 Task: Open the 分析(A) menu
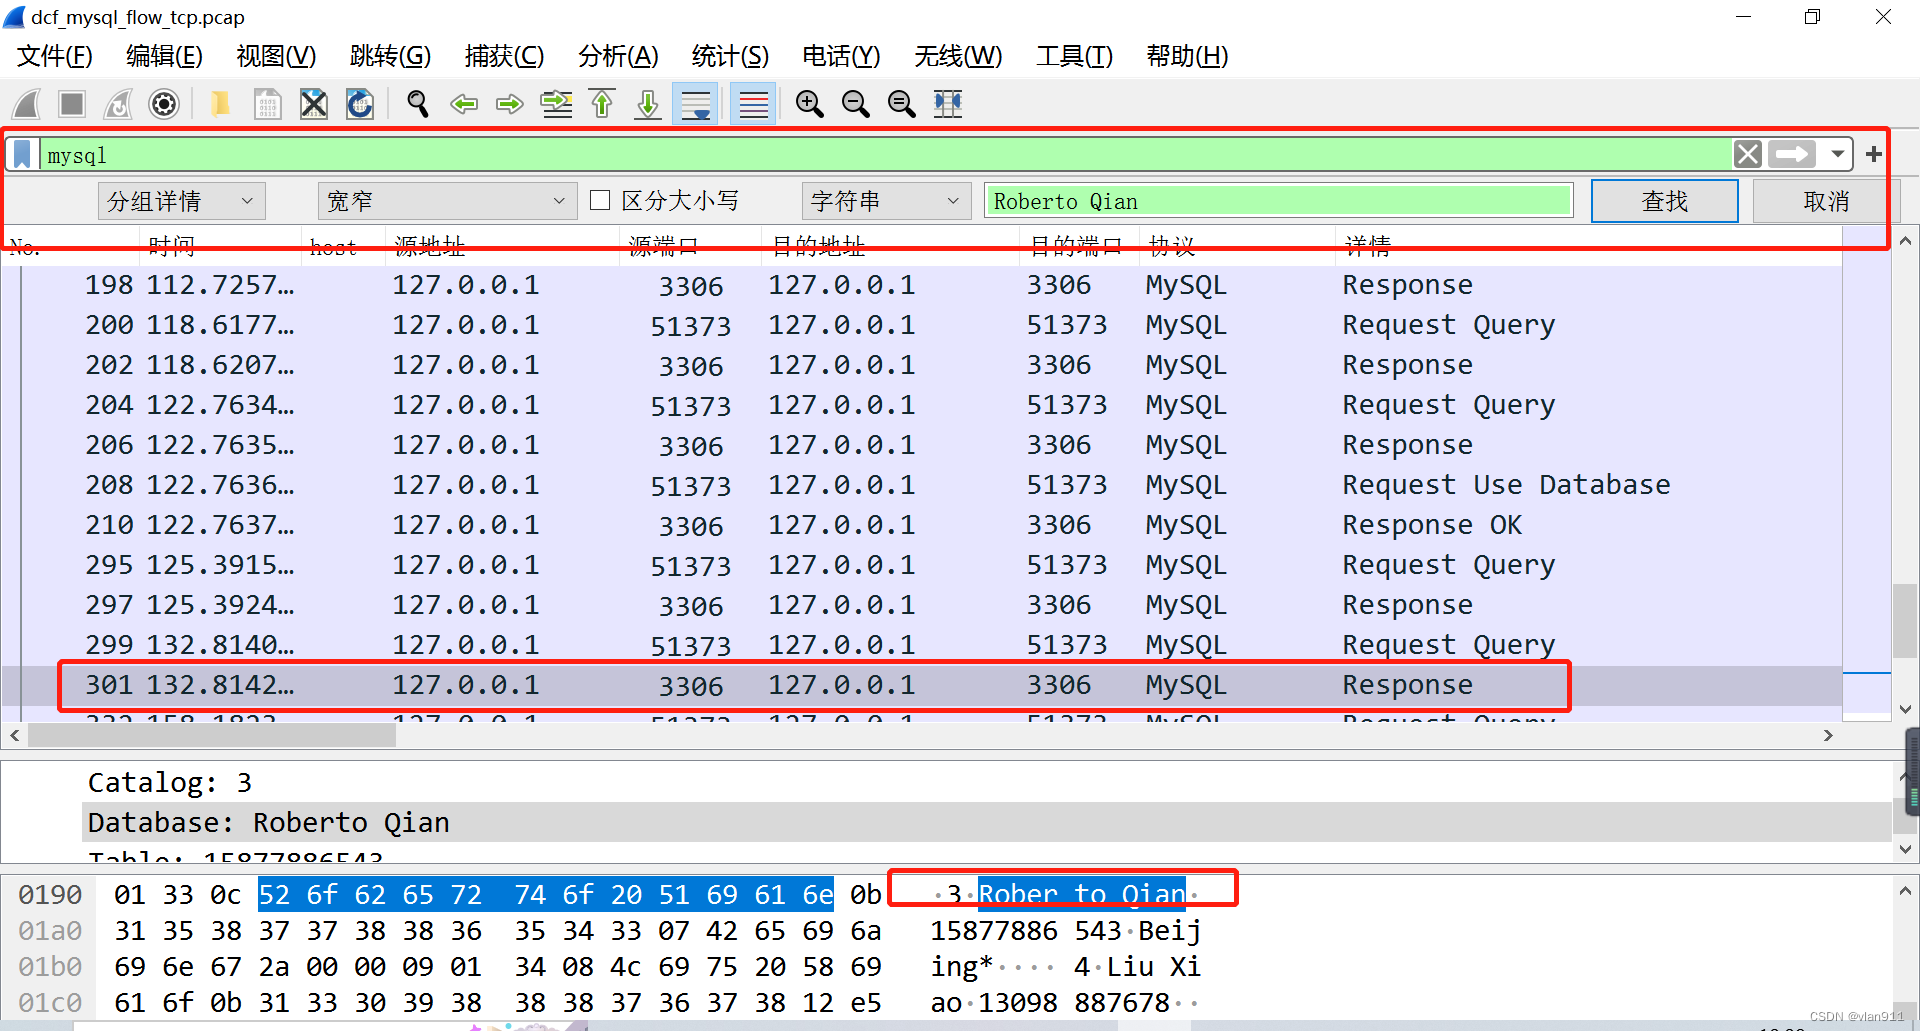[618, 56]
